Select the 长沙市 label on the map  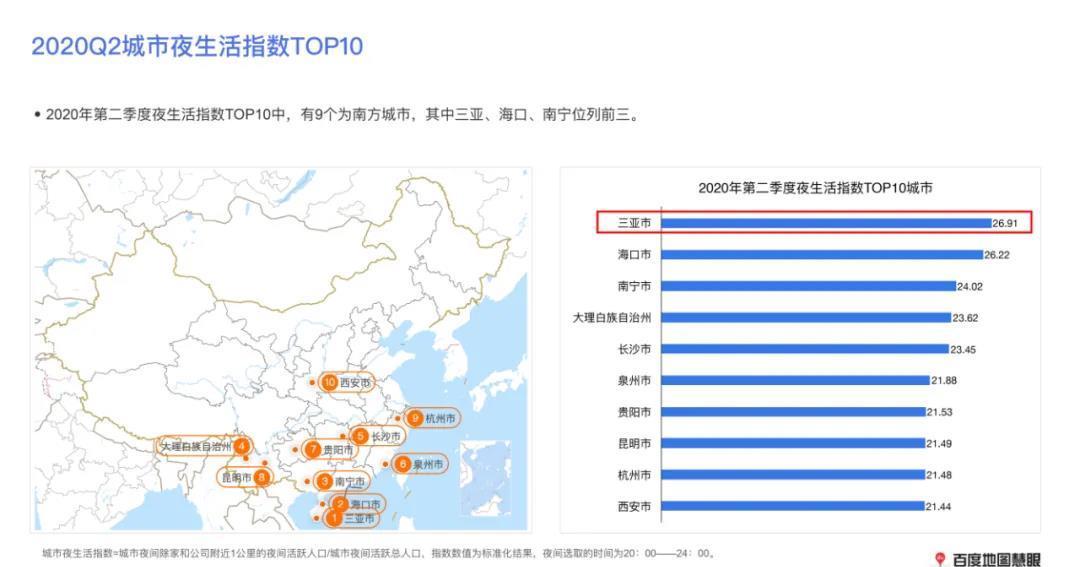(x=386, y=437)
